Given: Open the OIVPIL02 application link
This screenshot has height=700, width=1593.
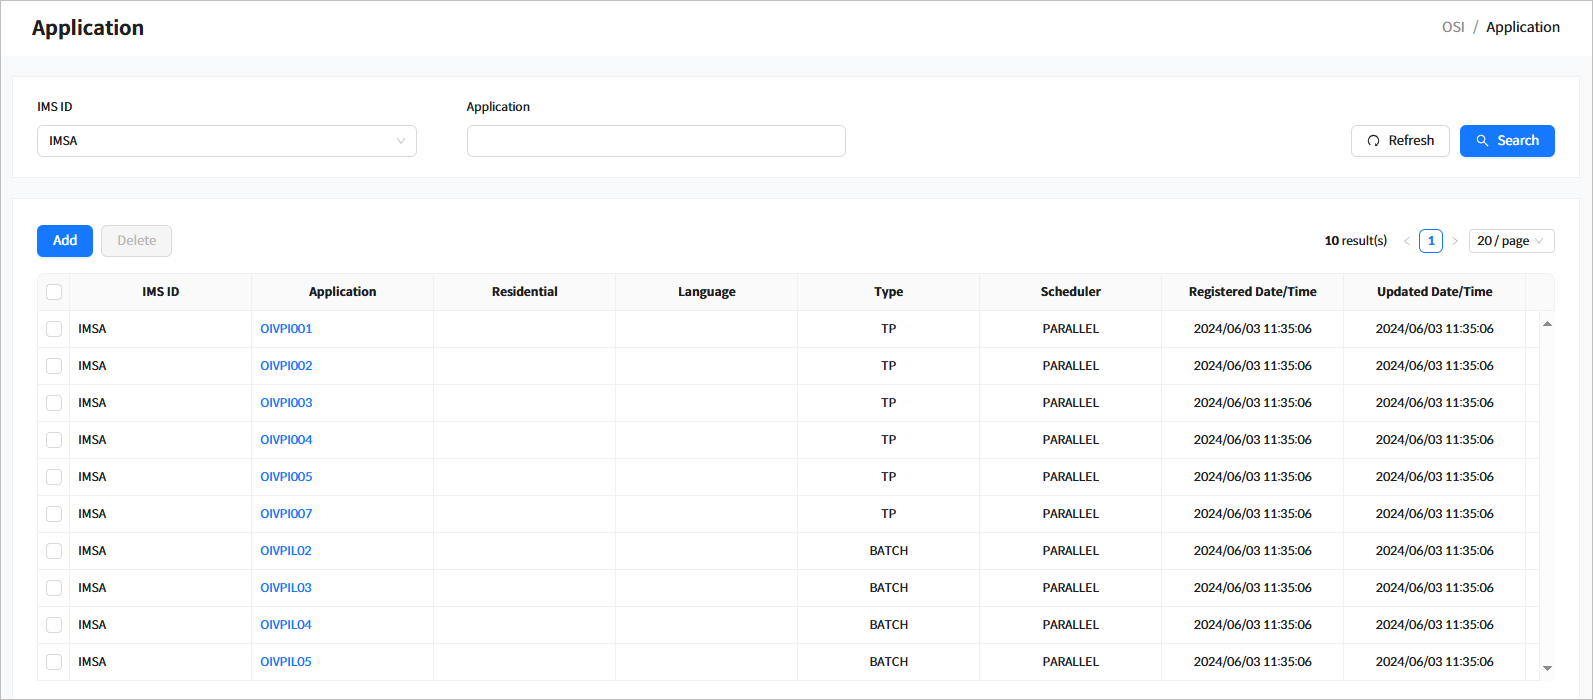Looking at the screenshot, I should point(286,551).
